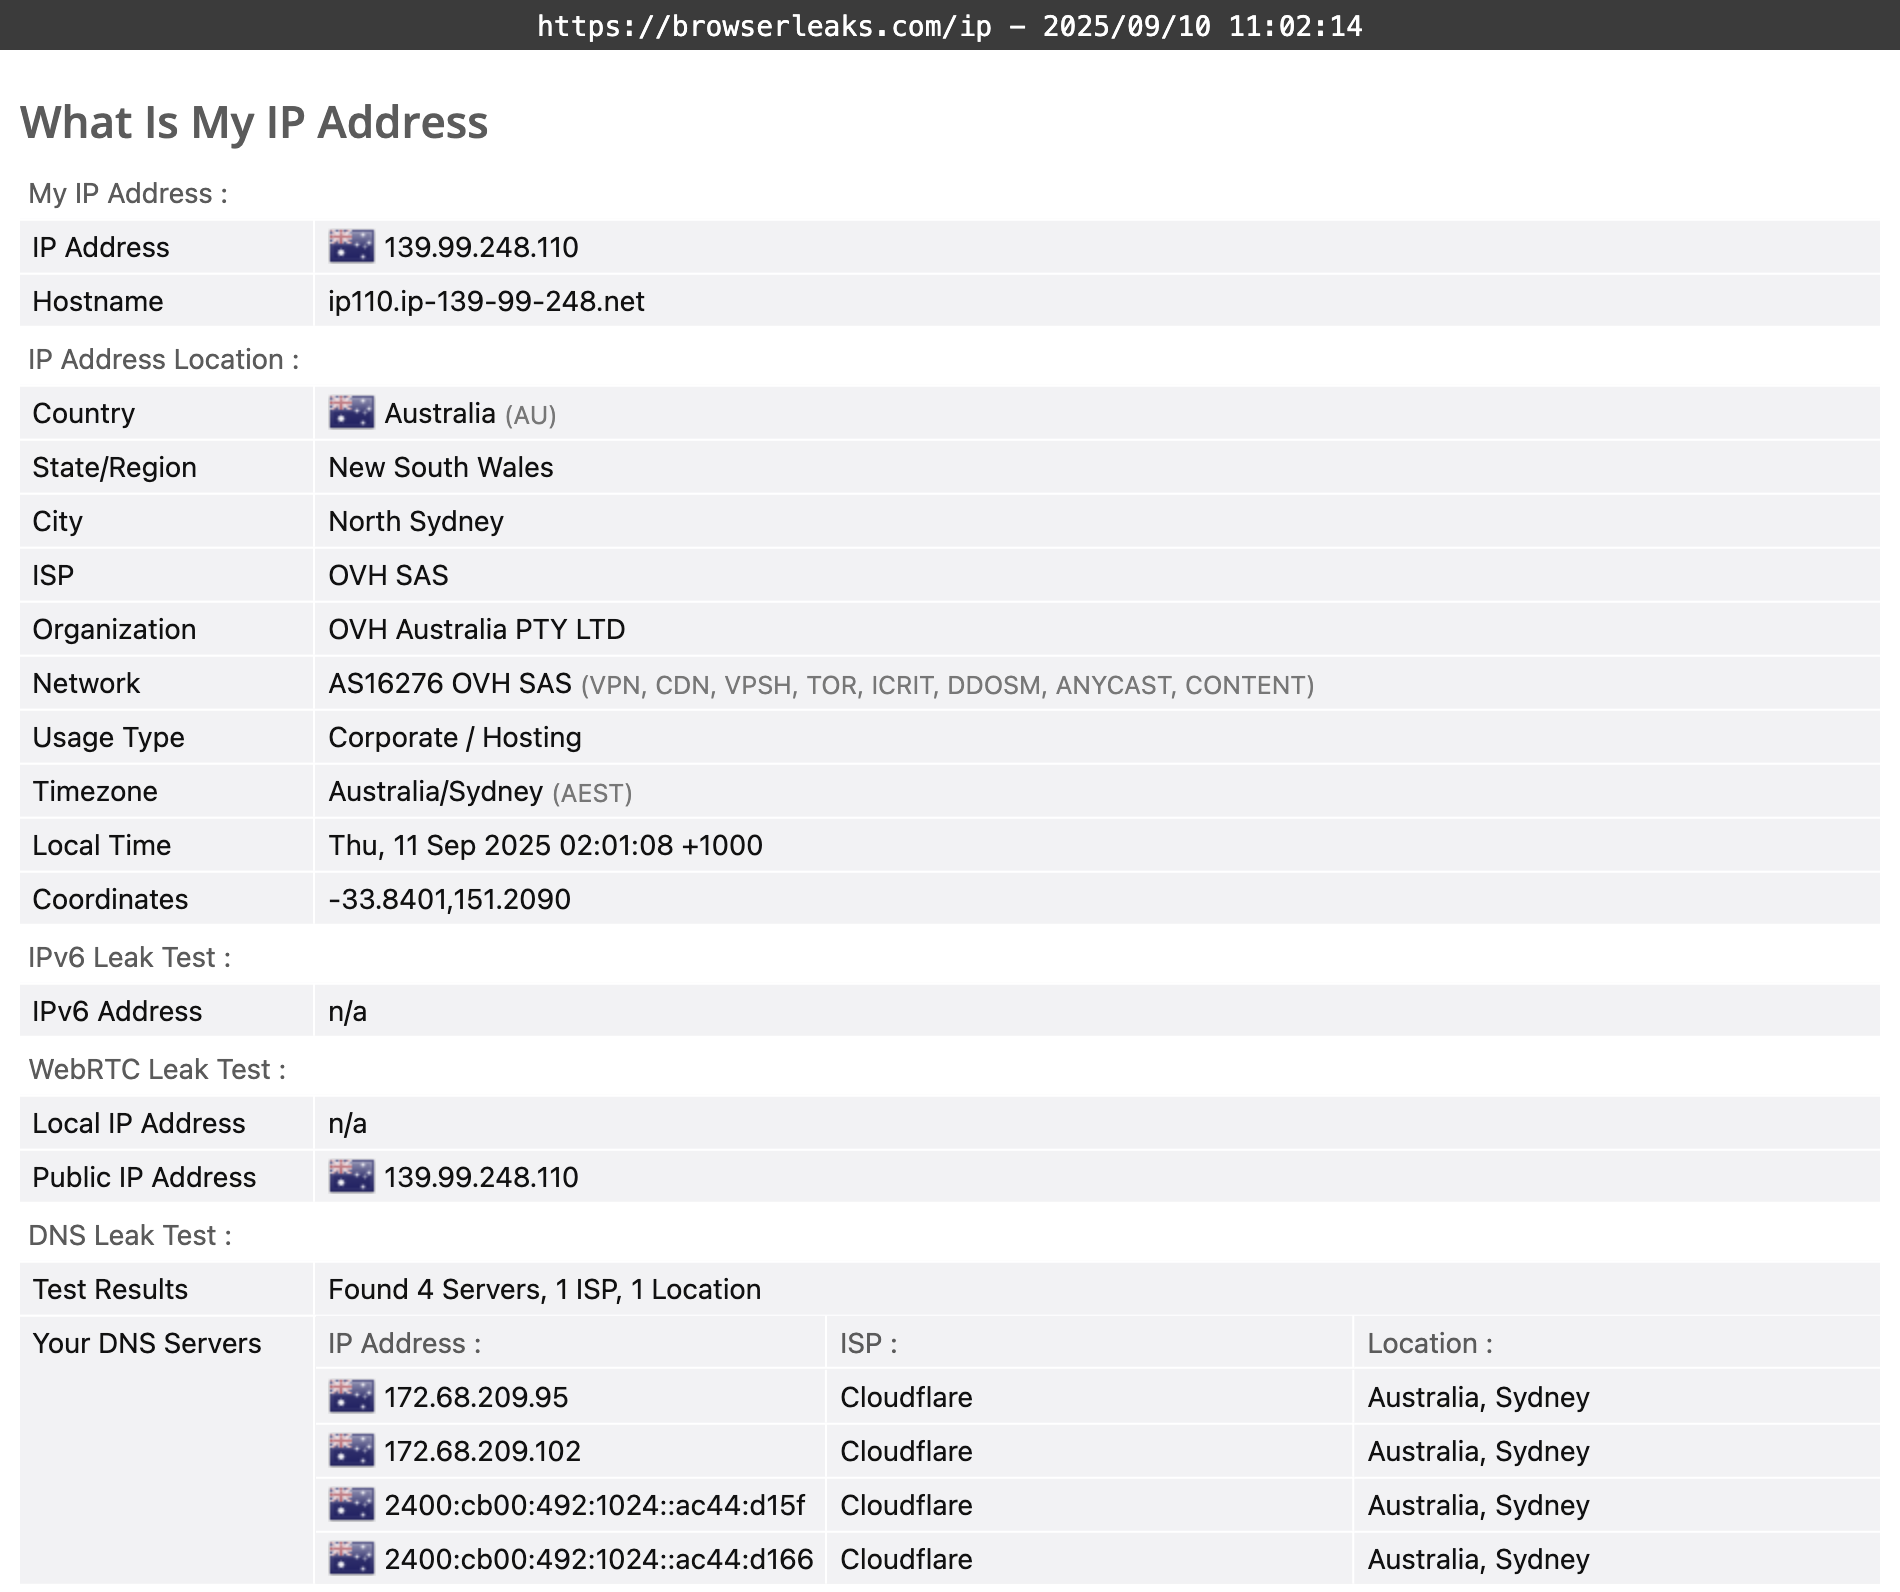
Task: Click the 'Usage Type' row label
Action: click(x=109, y=737)
